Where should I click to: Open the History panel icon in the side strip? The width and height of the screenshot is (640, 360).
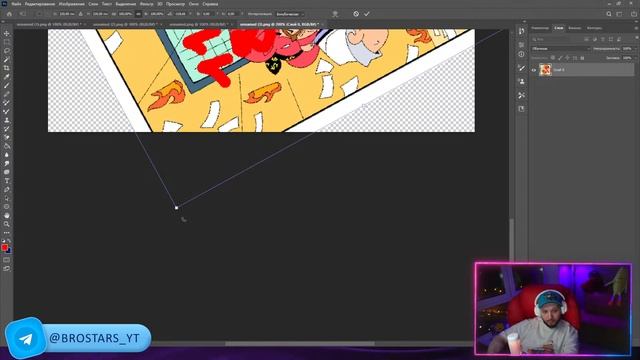point(522,31)
